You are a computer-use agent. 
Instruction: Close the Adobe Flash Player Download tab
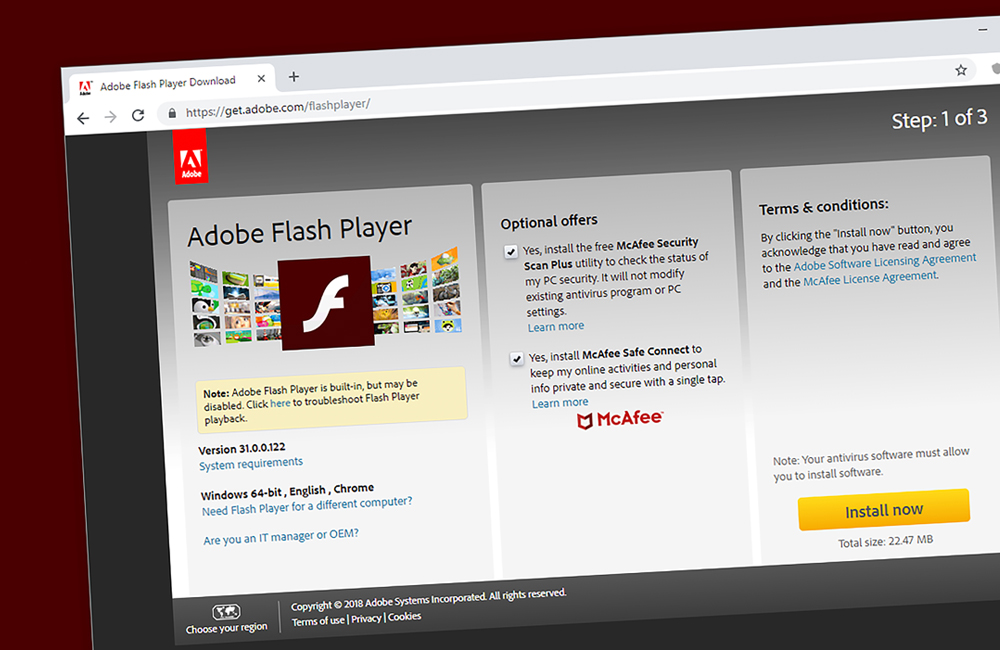261,78
